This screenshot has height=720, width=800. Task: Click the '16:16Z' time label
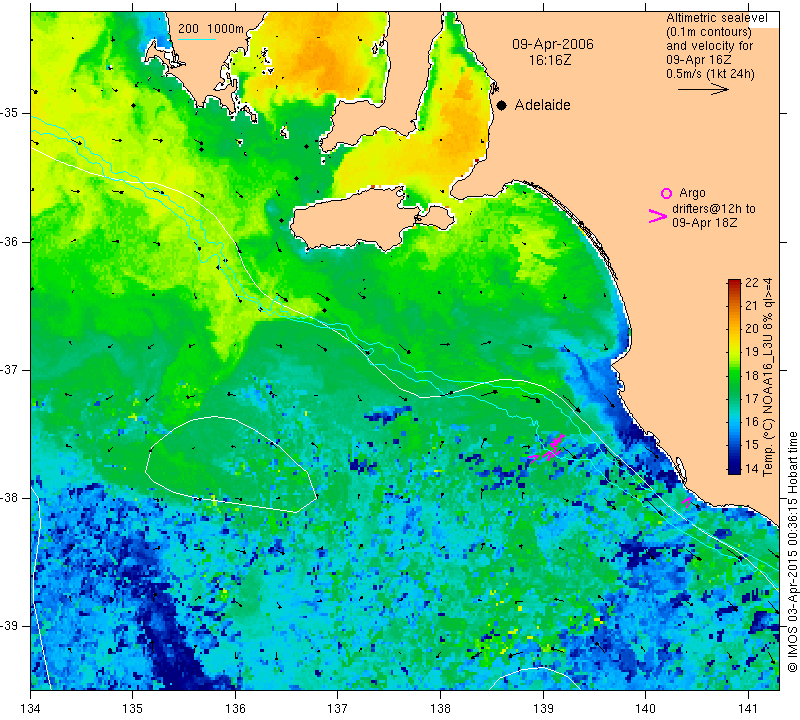[x=550, y=60]
